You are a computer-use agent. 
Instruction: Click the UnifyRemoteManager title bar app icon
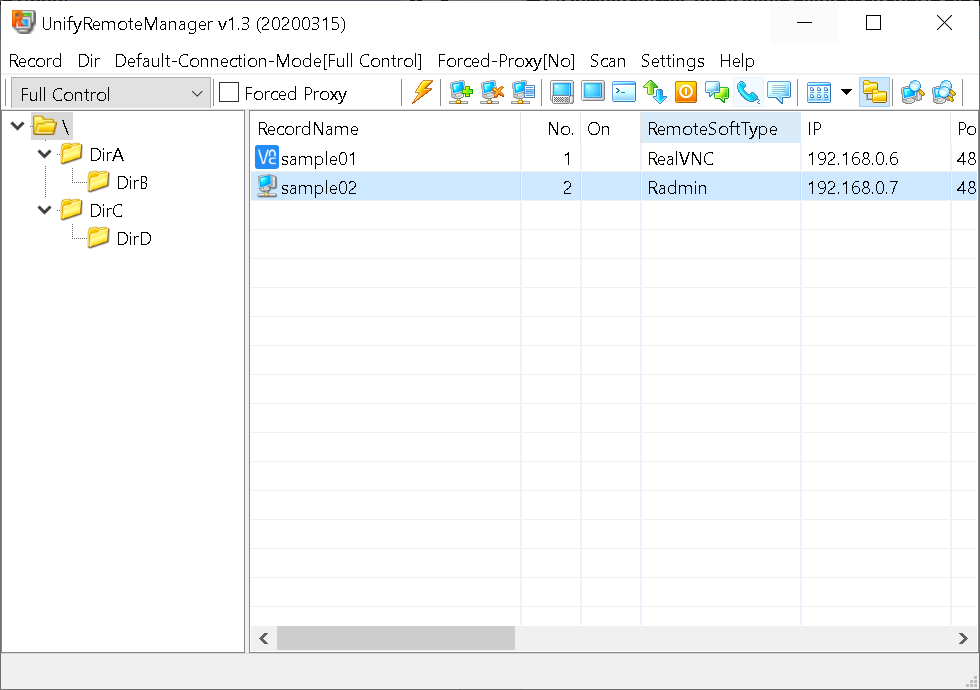tap(23, 22)
